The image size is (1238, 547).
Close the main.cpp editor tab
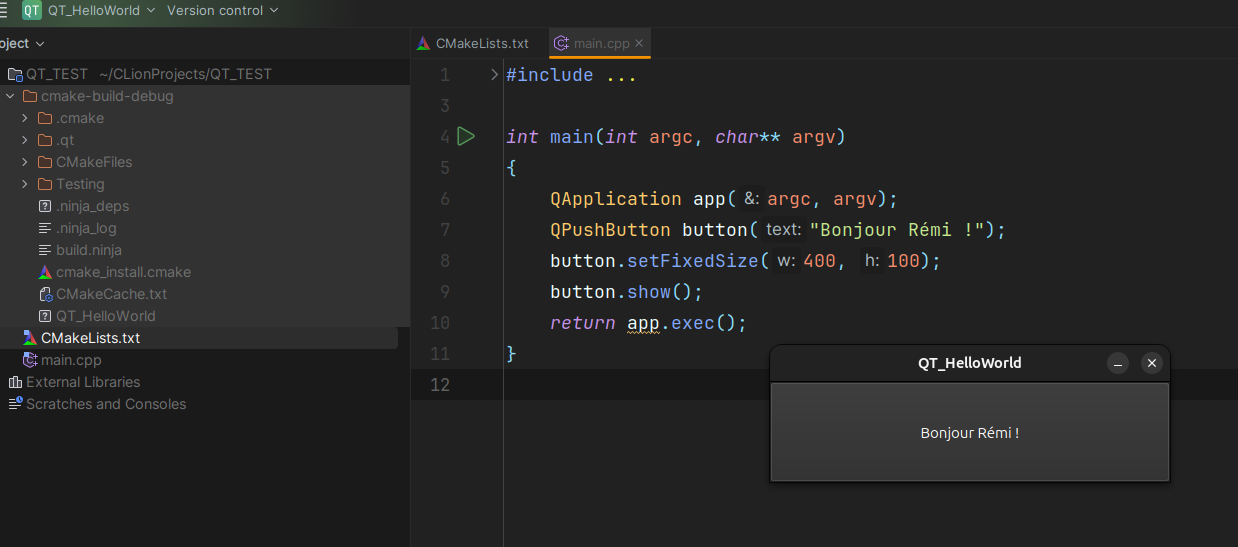click(x=639, y=43)
